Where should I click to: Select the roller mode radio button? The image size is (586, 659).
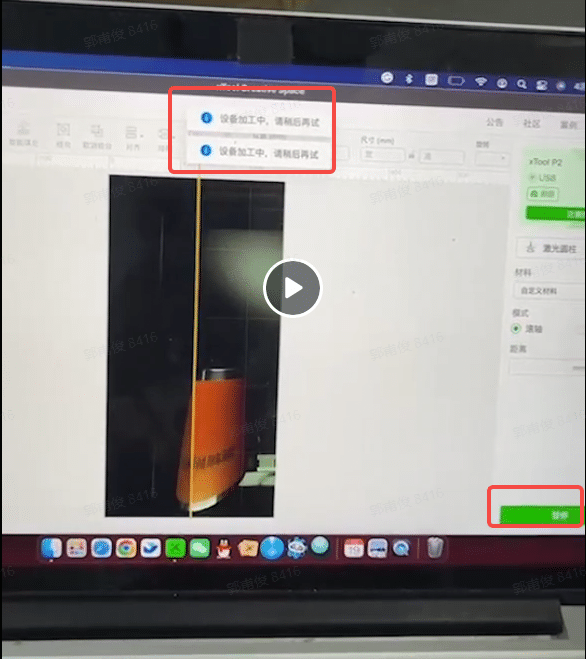click(516, 328)
